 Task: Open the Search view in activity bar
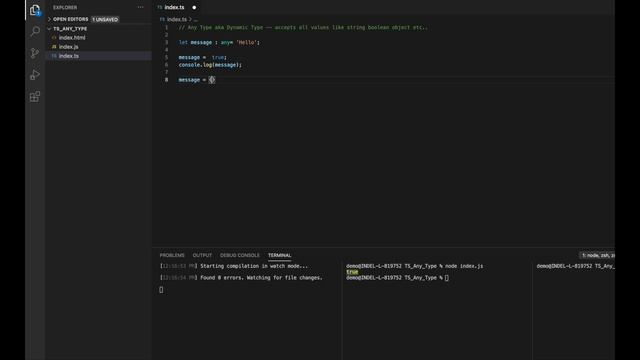(35, 31)
